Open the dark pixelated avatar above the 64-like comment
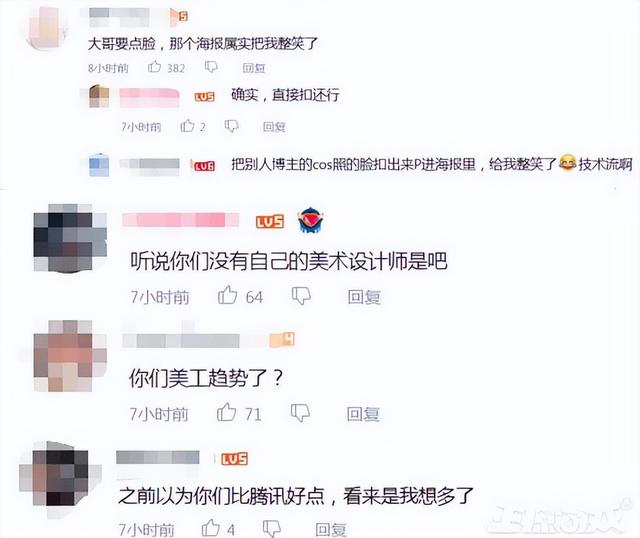Screen dimensions: 640x538 (x=69, y=238)
